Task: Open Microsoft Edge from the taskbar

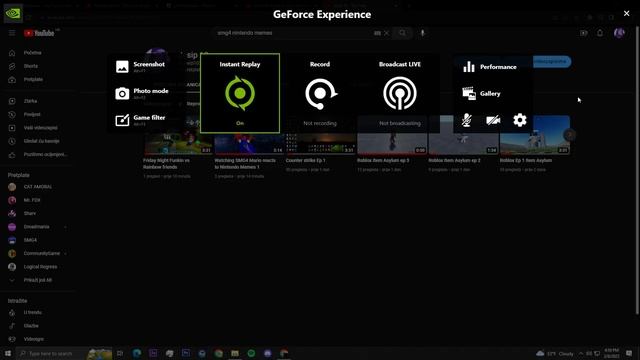Action: pyautogui.click(x=137, y=353)
